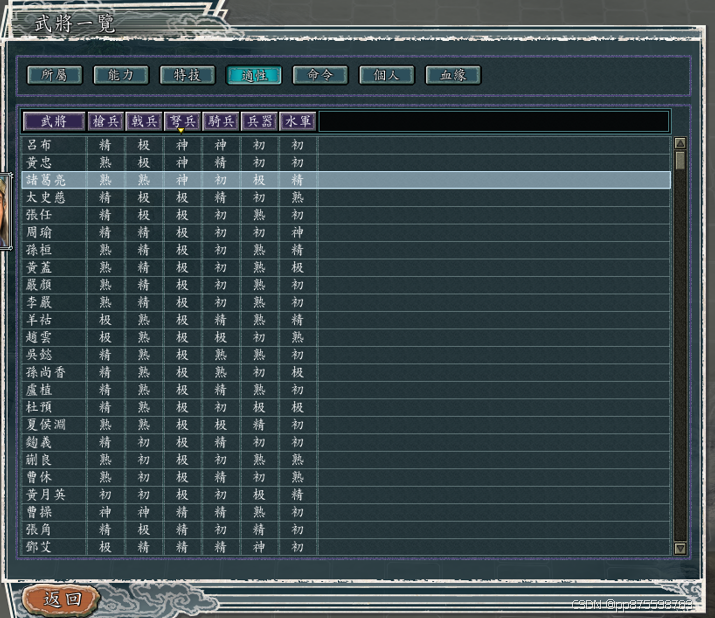715x618 pixels.
Task: Select the 趙雲 row
Action: (346, 338)
